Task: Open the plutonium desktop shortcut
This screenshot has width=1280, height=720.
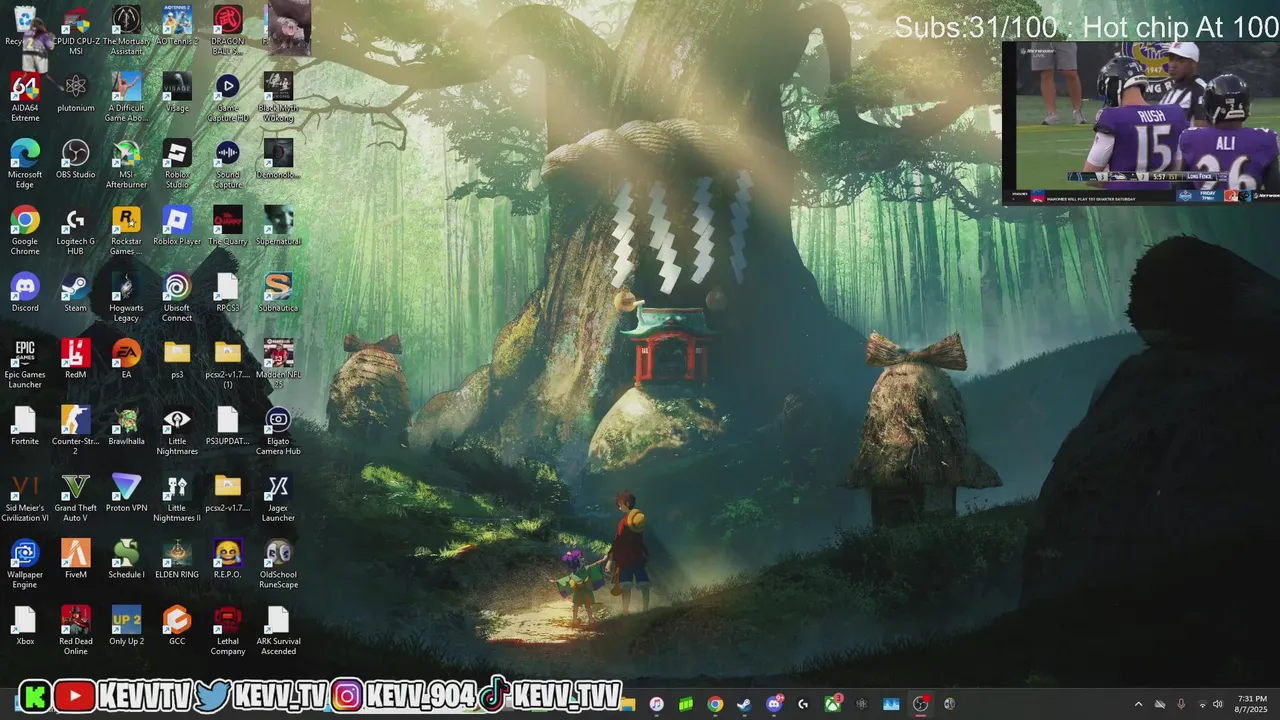Action: click(x=75, y=92)
